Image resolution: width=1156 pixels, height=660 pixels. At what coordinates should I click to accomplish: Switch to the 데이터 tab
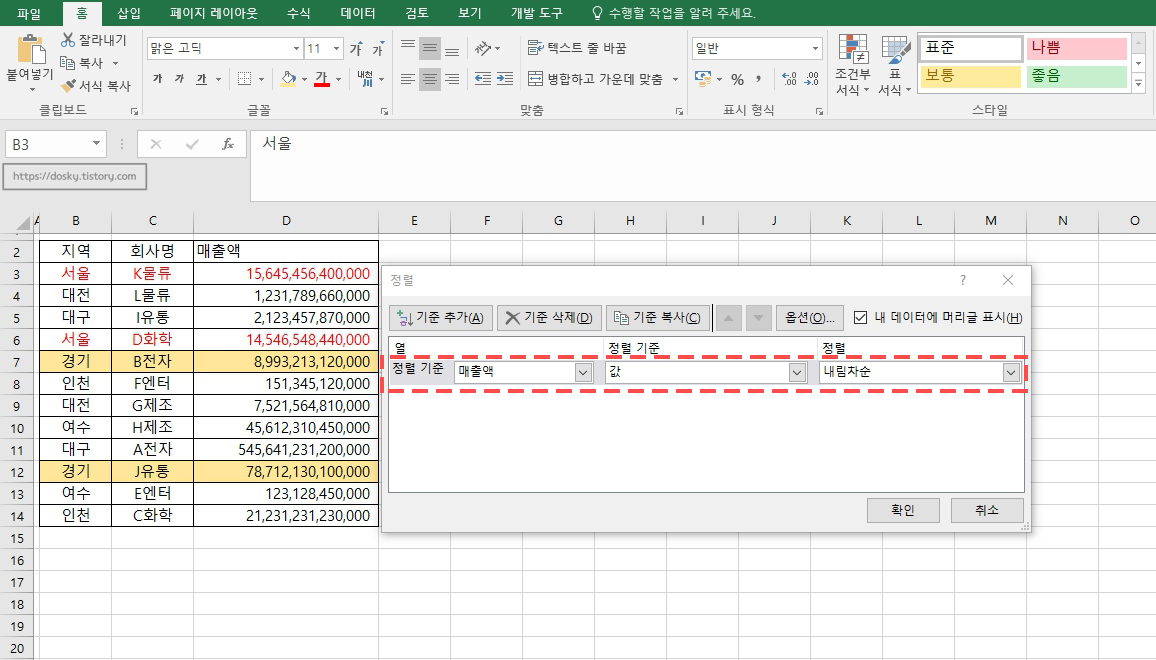coord(358,13)
